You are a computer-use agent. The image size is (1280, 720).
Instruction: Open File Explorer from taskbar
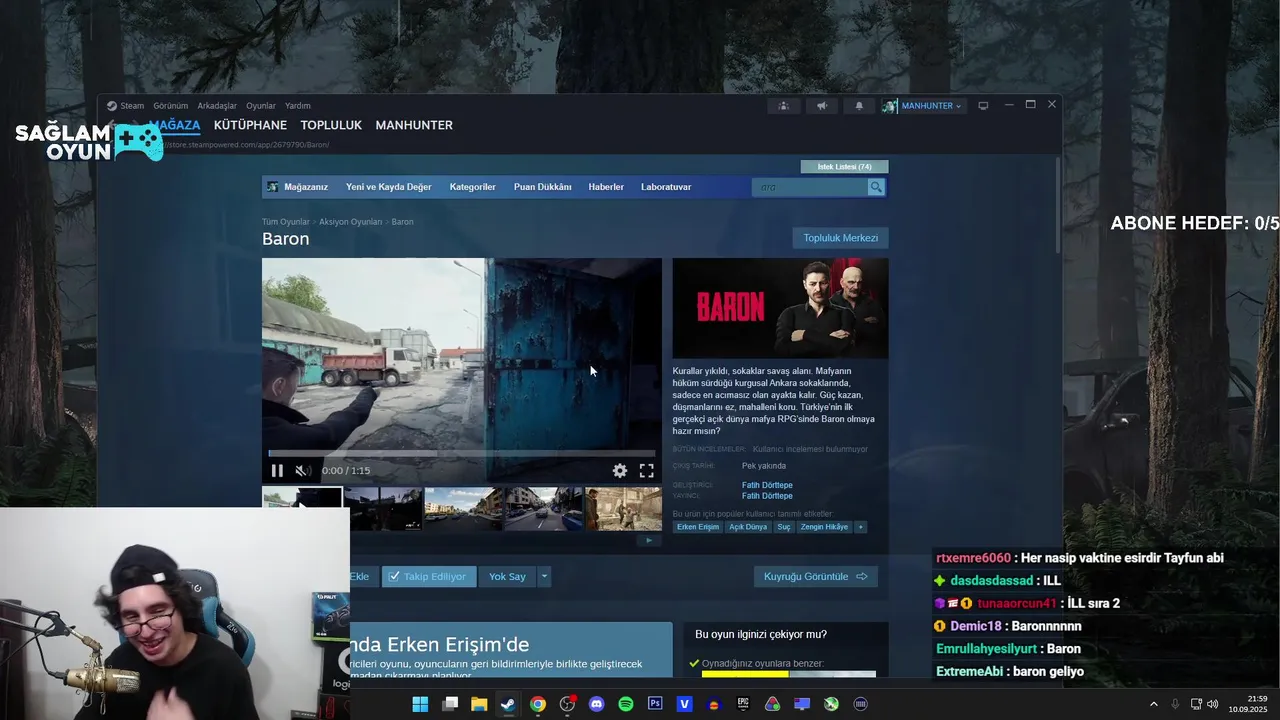click(479, 704)
